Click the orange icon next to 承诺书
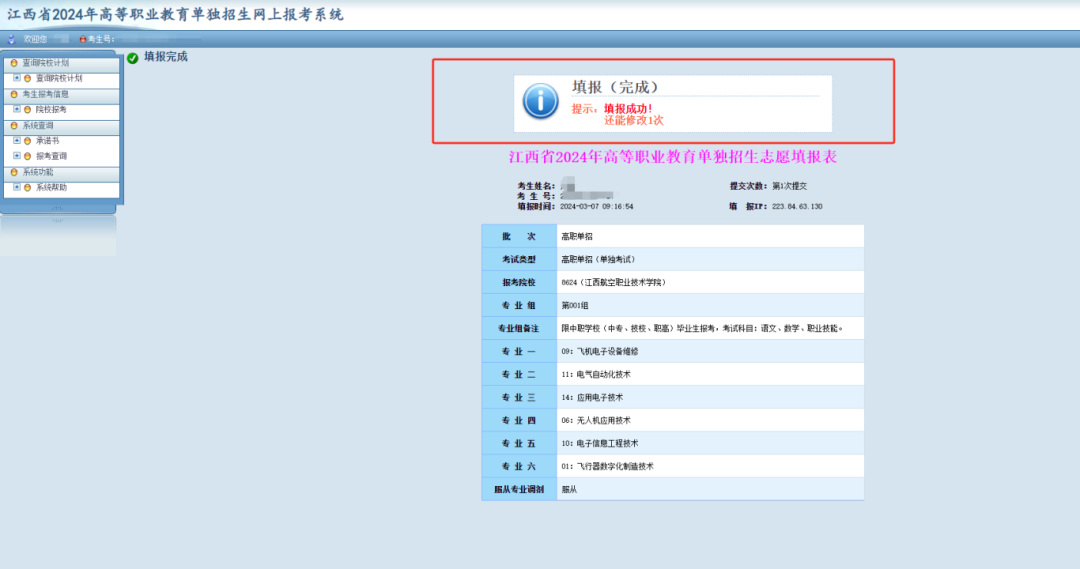The image size is (1080, 569). 27,141
